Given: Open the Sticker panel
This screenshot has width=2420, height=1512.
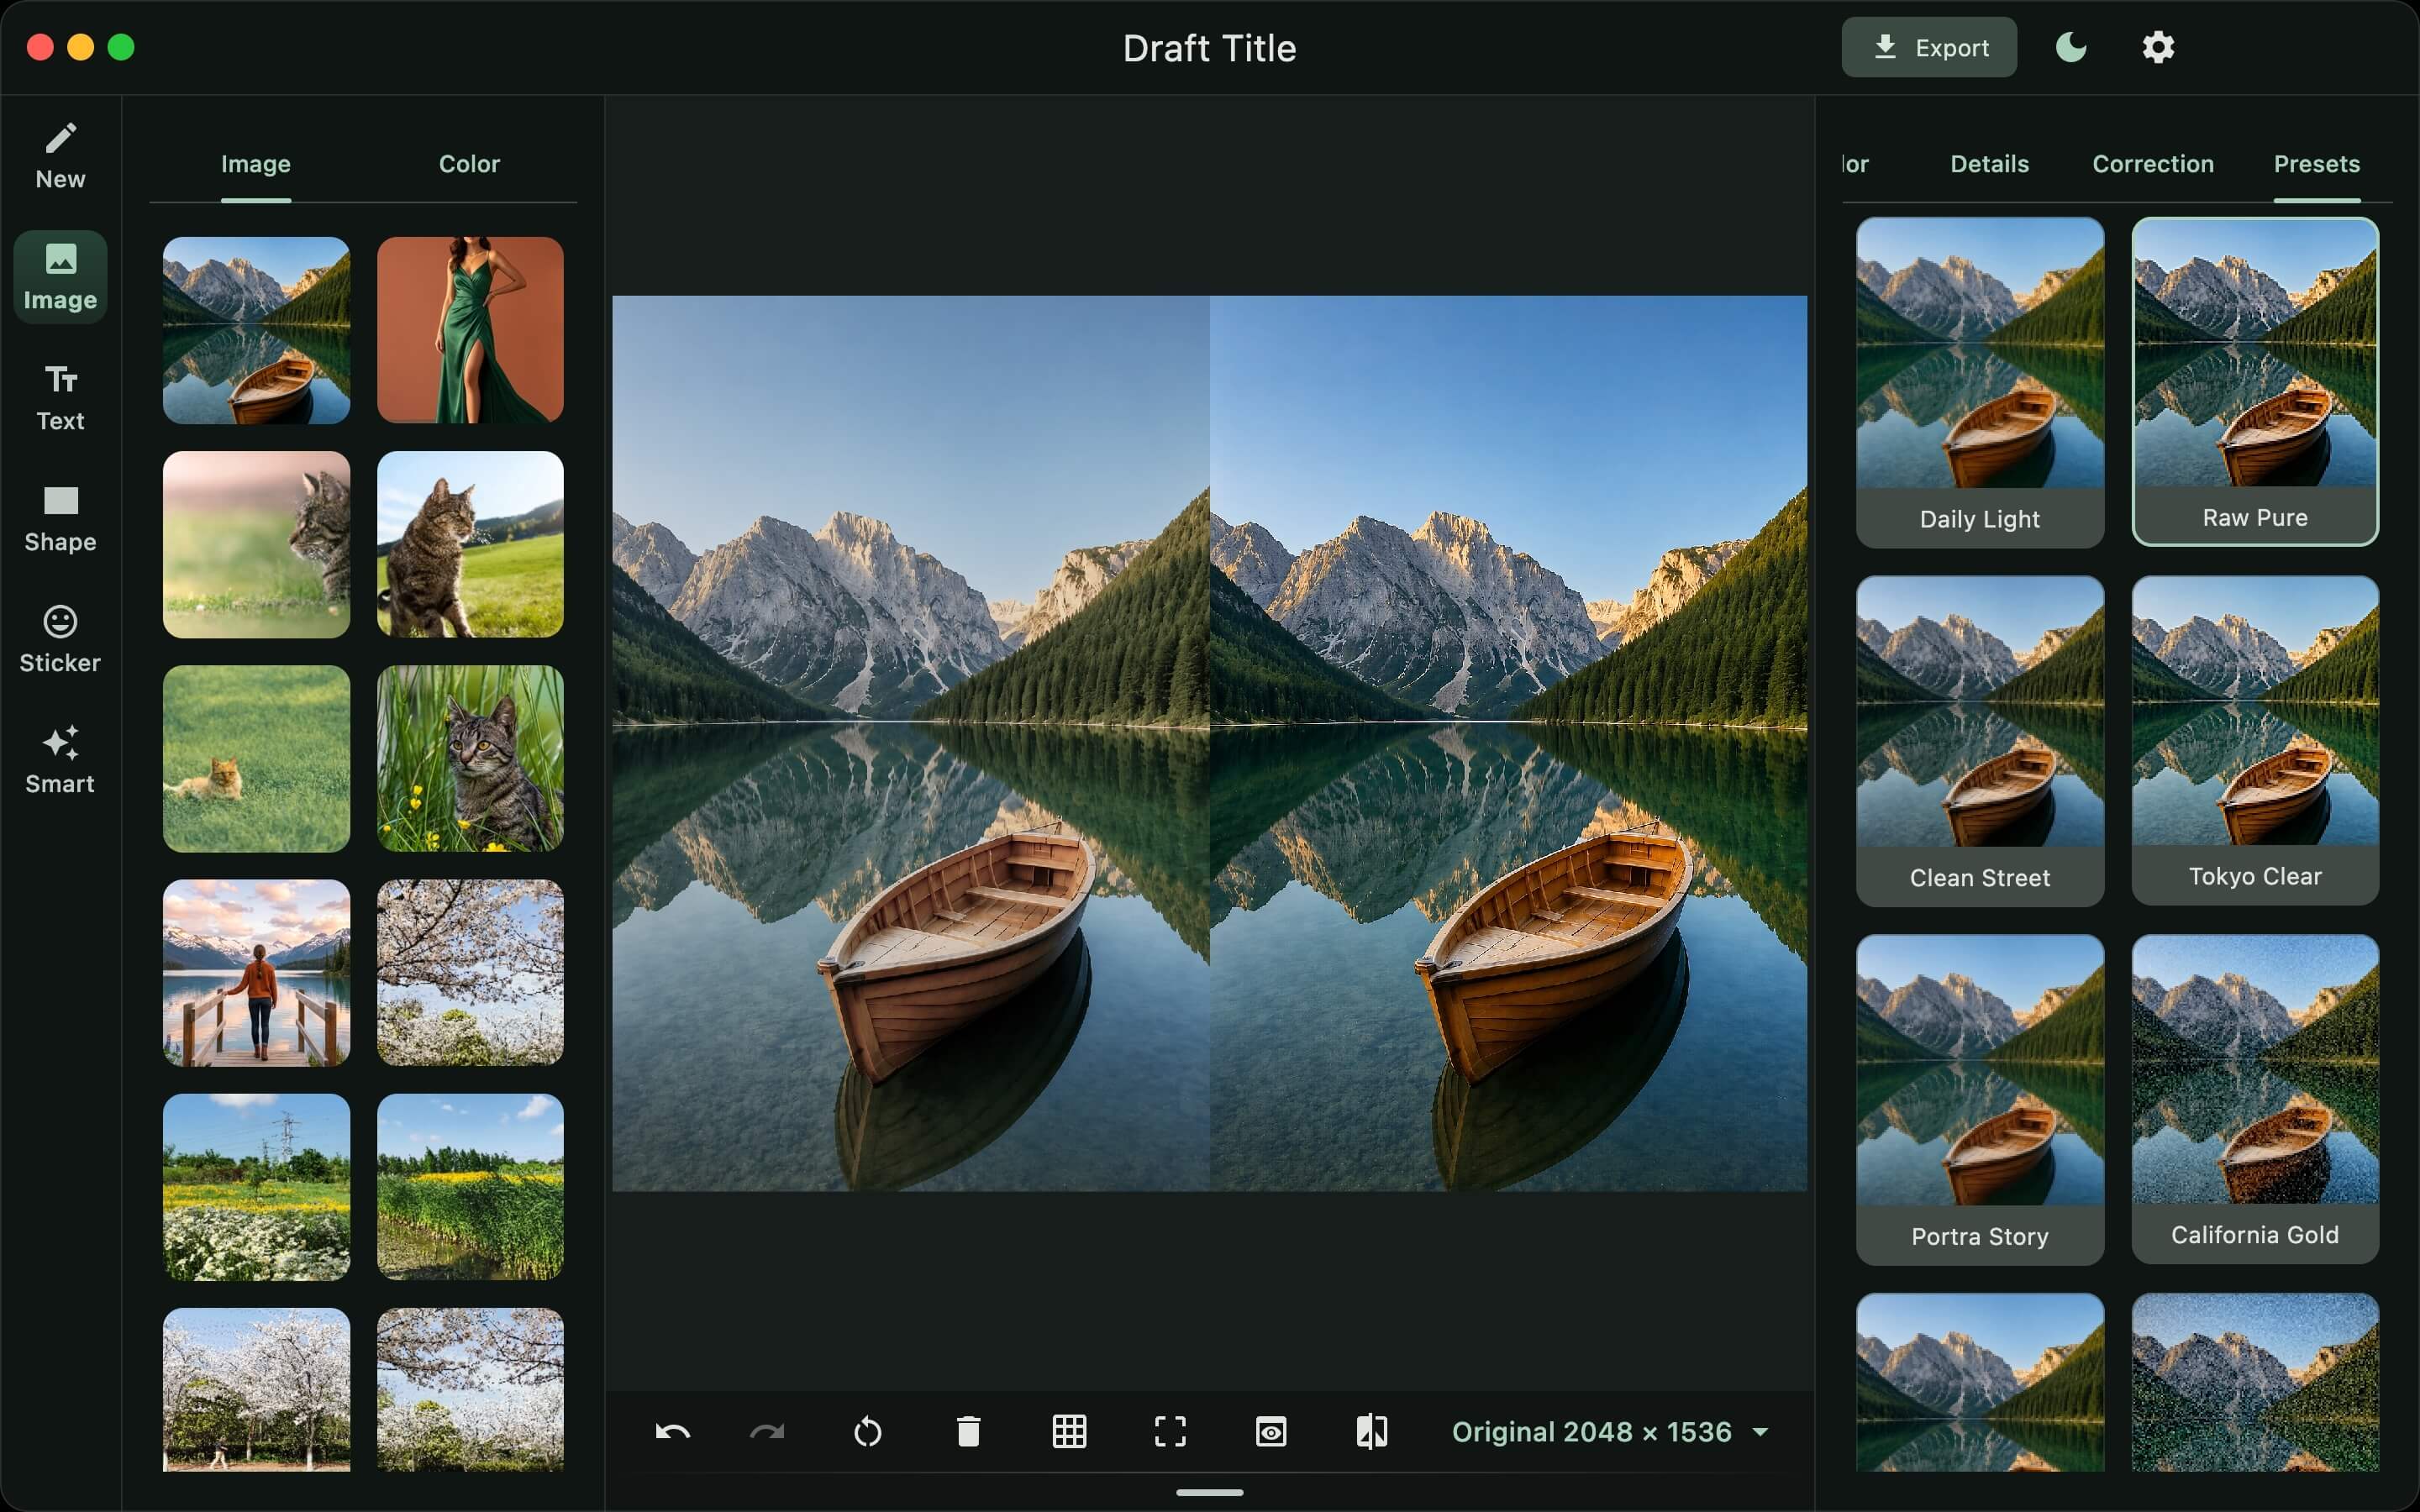Looking at the screenshot, I should [x=60, y=640].
